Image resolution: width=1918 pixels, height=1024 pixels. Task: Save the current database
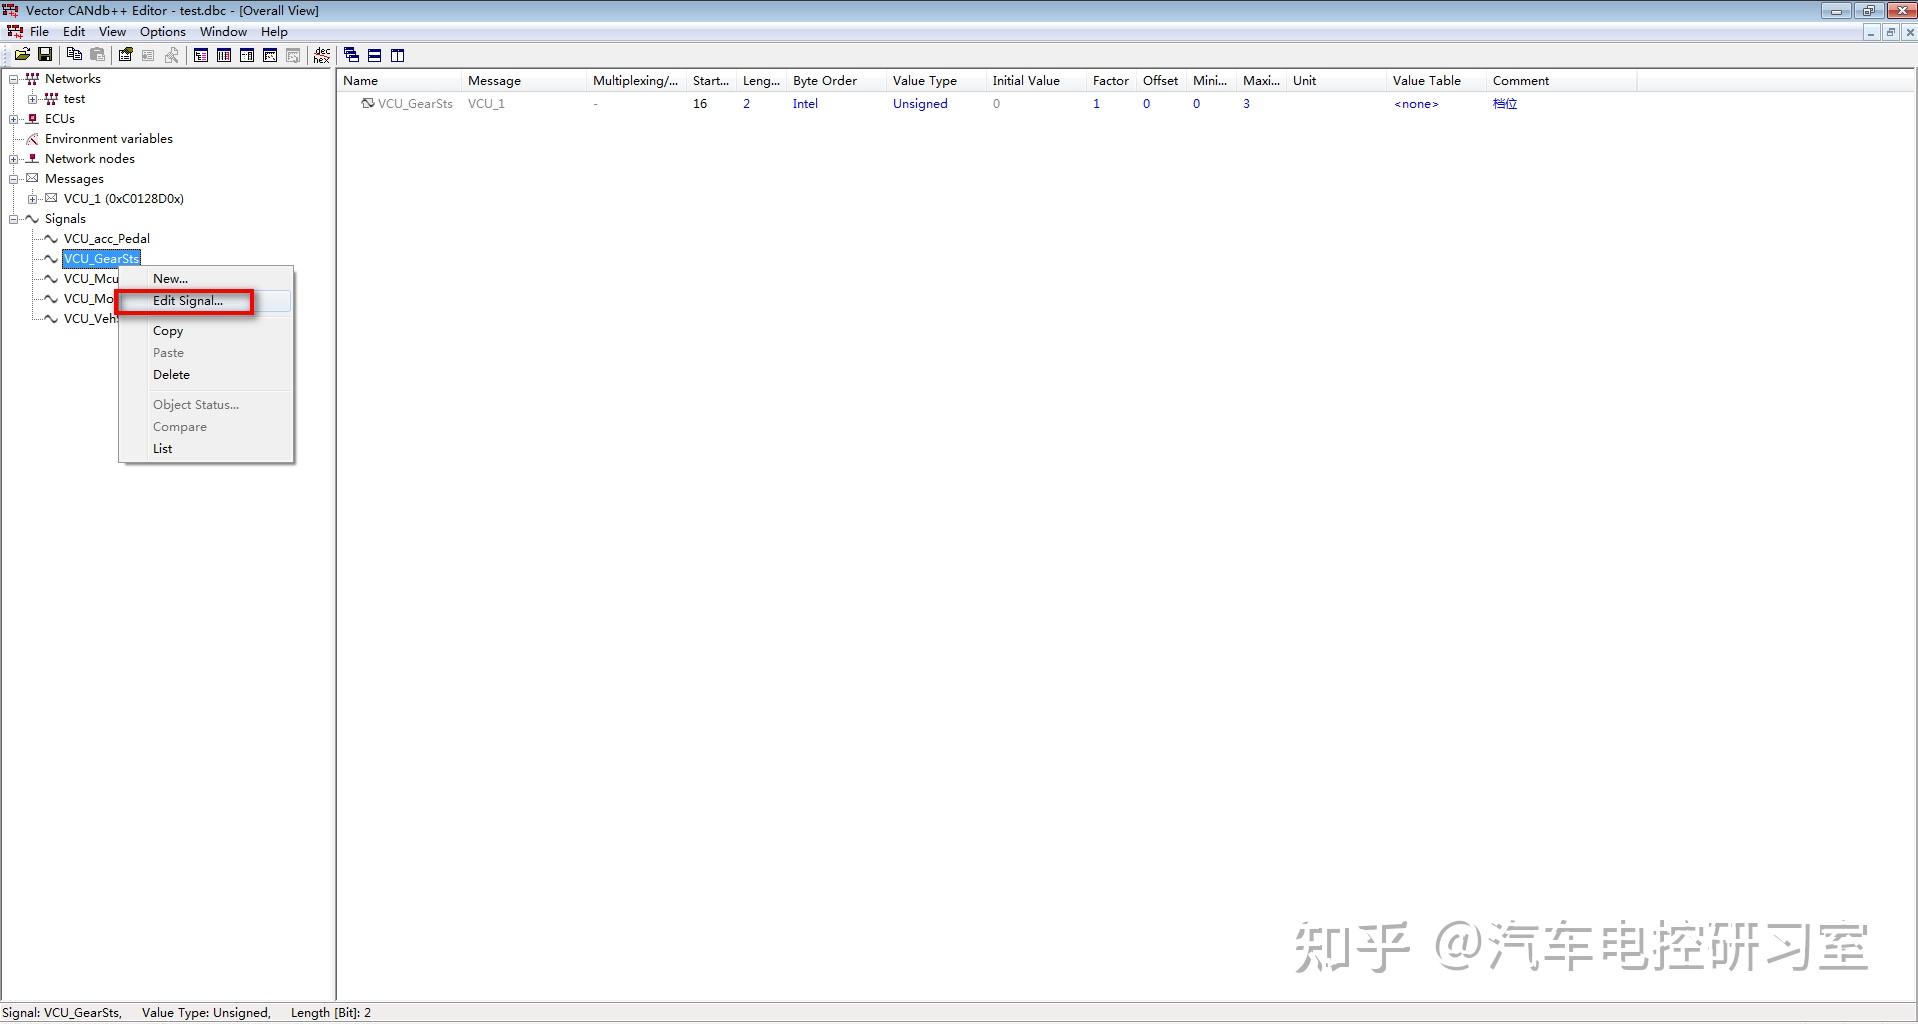[x=44, y=55]
